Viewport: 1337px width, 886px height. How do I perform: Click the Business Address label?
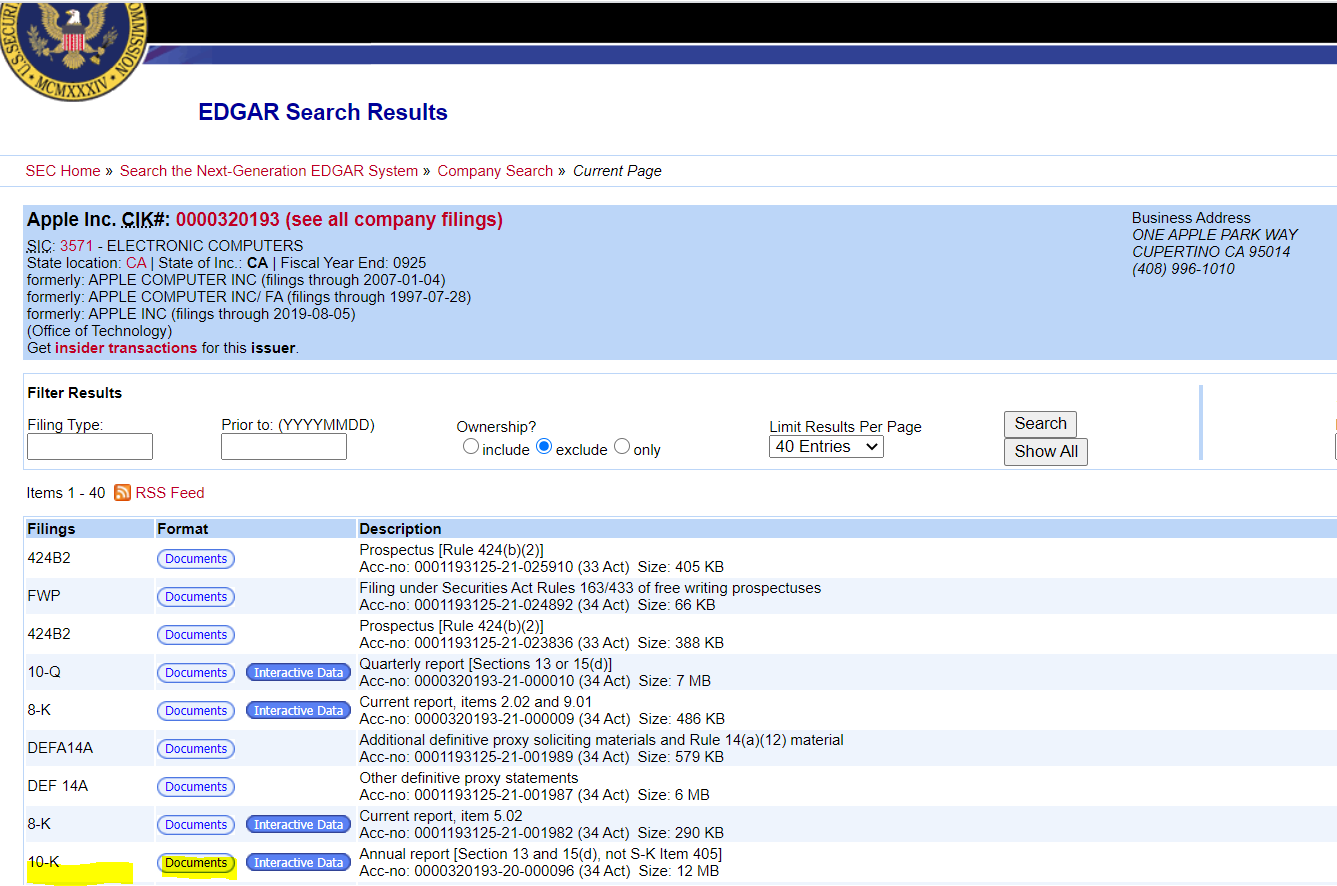point(1191,218)
